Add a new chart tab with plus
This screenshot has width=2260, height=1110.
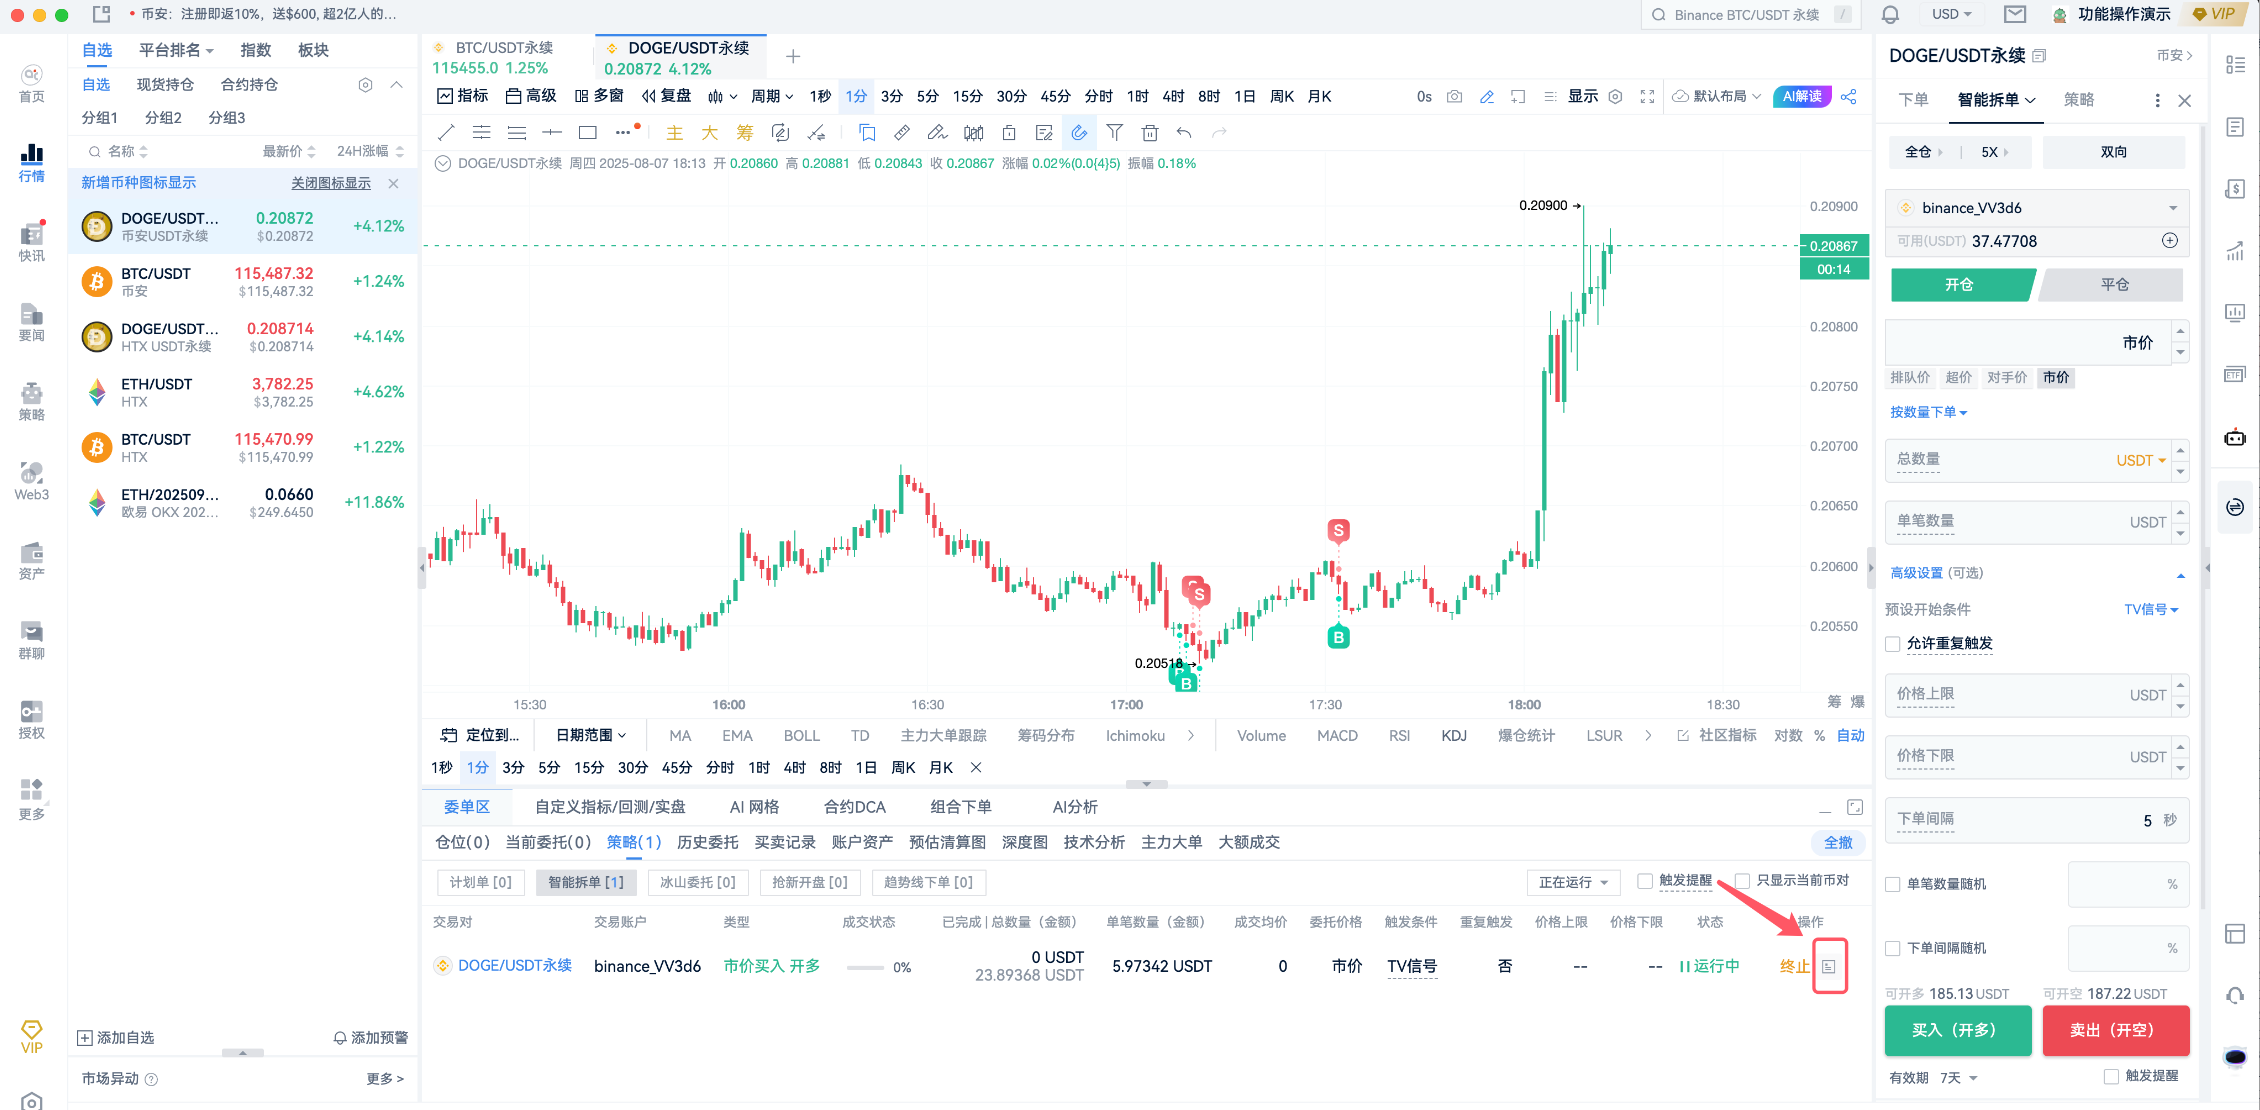793,56
